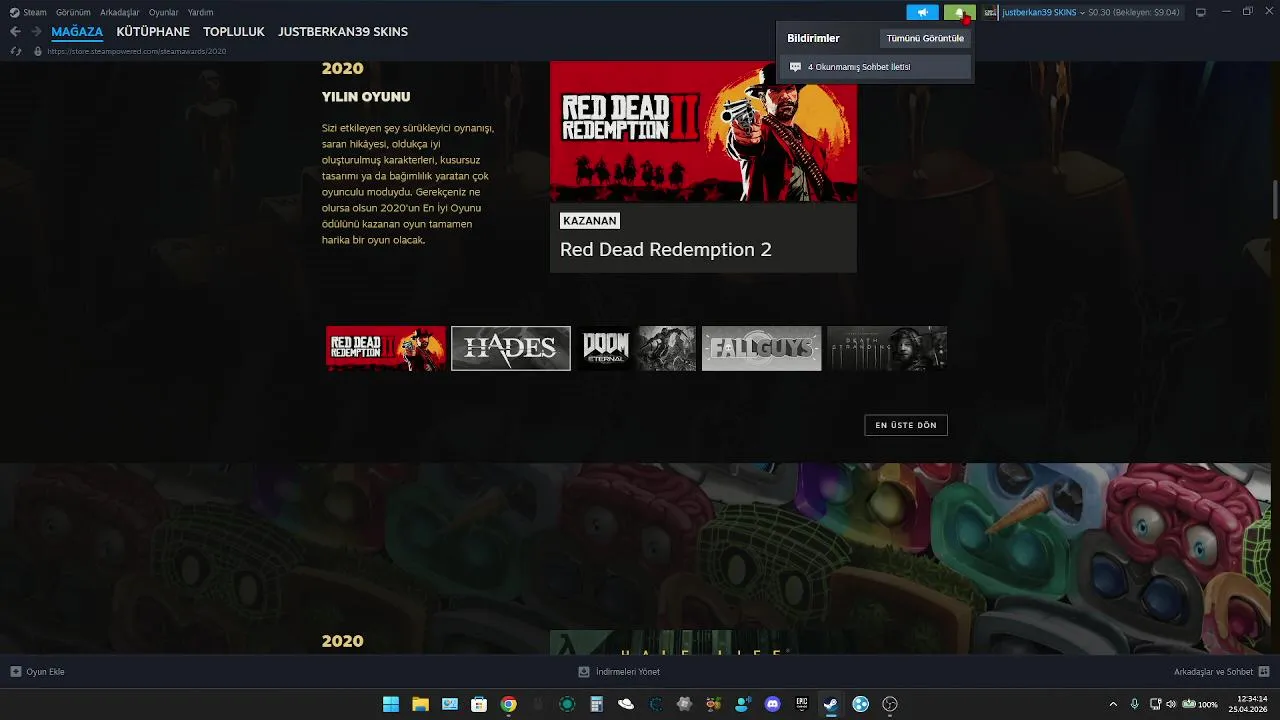The width and height of the screenshot is (1280, 720).
Task: Click the plus icon beside Oyun Ekle
Action: (x=15, y=672)
